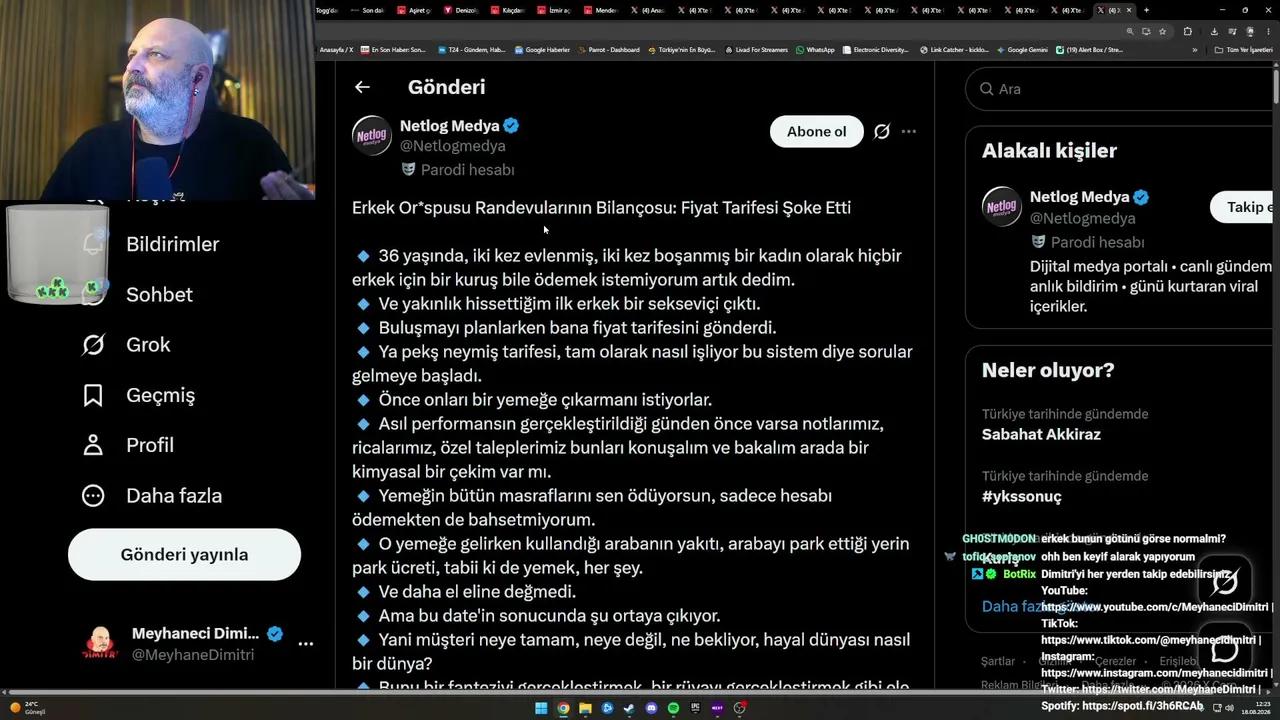This screenshot has height=720, width=1280.
Task: Bookmark this page with the star icon
Action: [x=1162, y=31]
